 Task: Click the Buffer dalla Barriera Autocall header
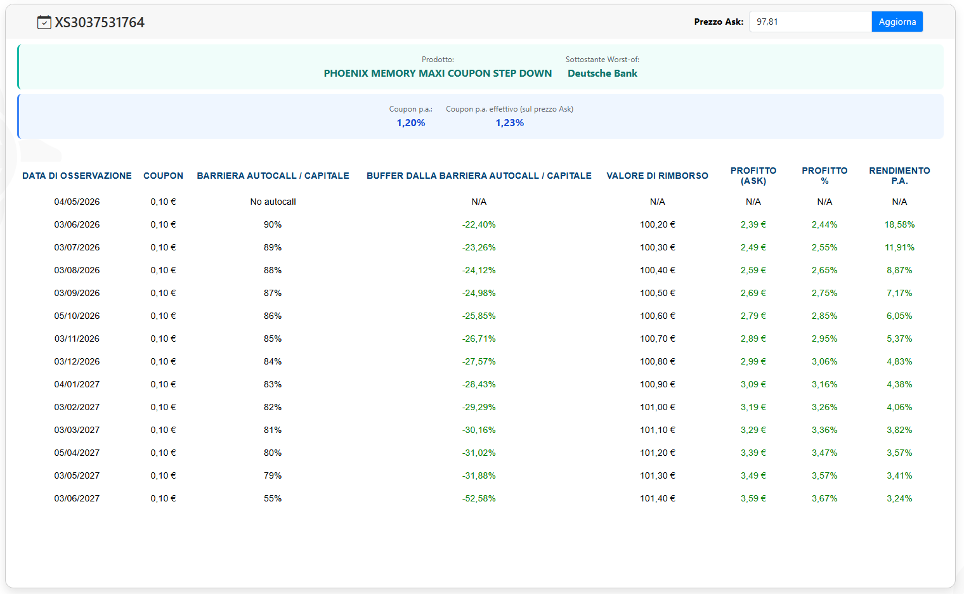(479, 176)
